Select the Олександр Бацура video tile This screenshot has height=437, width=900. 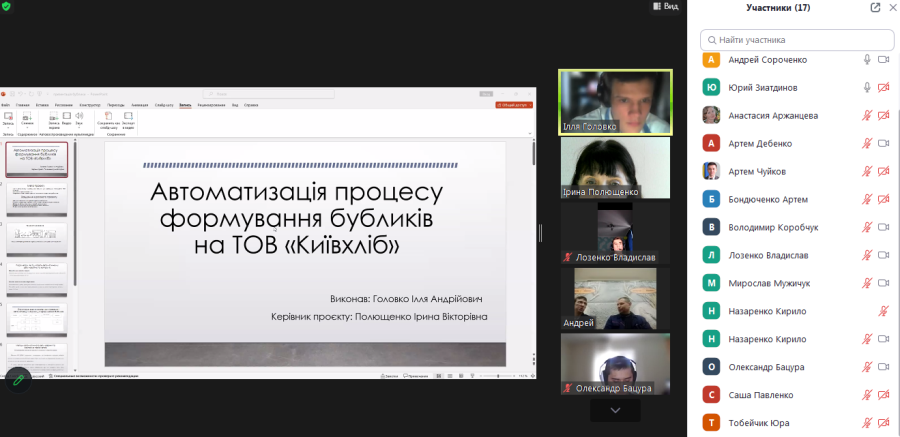click(x=615, y=364)
